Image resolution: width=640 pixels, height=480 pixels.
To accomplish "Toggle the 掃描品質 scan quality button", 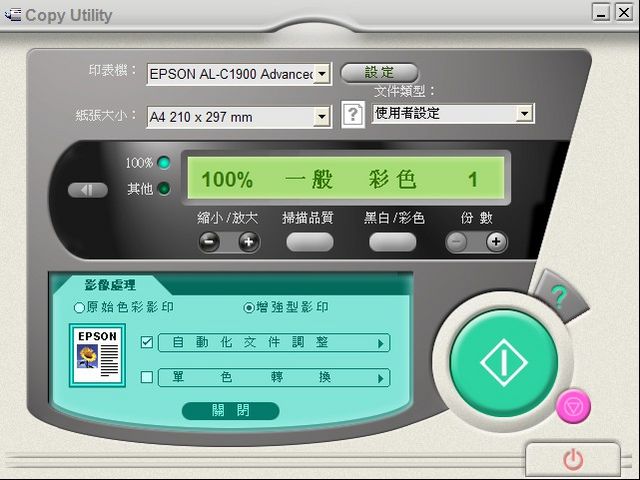I will [x=310, y=242].
